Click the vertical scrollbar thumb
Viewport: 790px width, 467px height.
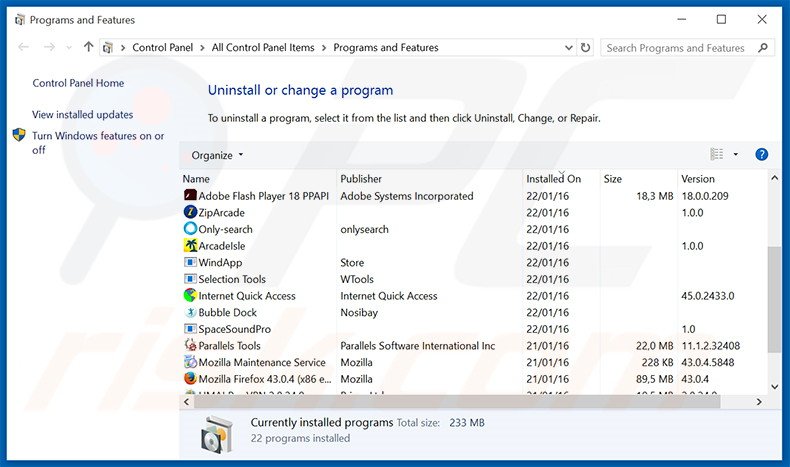coord(774,300)
